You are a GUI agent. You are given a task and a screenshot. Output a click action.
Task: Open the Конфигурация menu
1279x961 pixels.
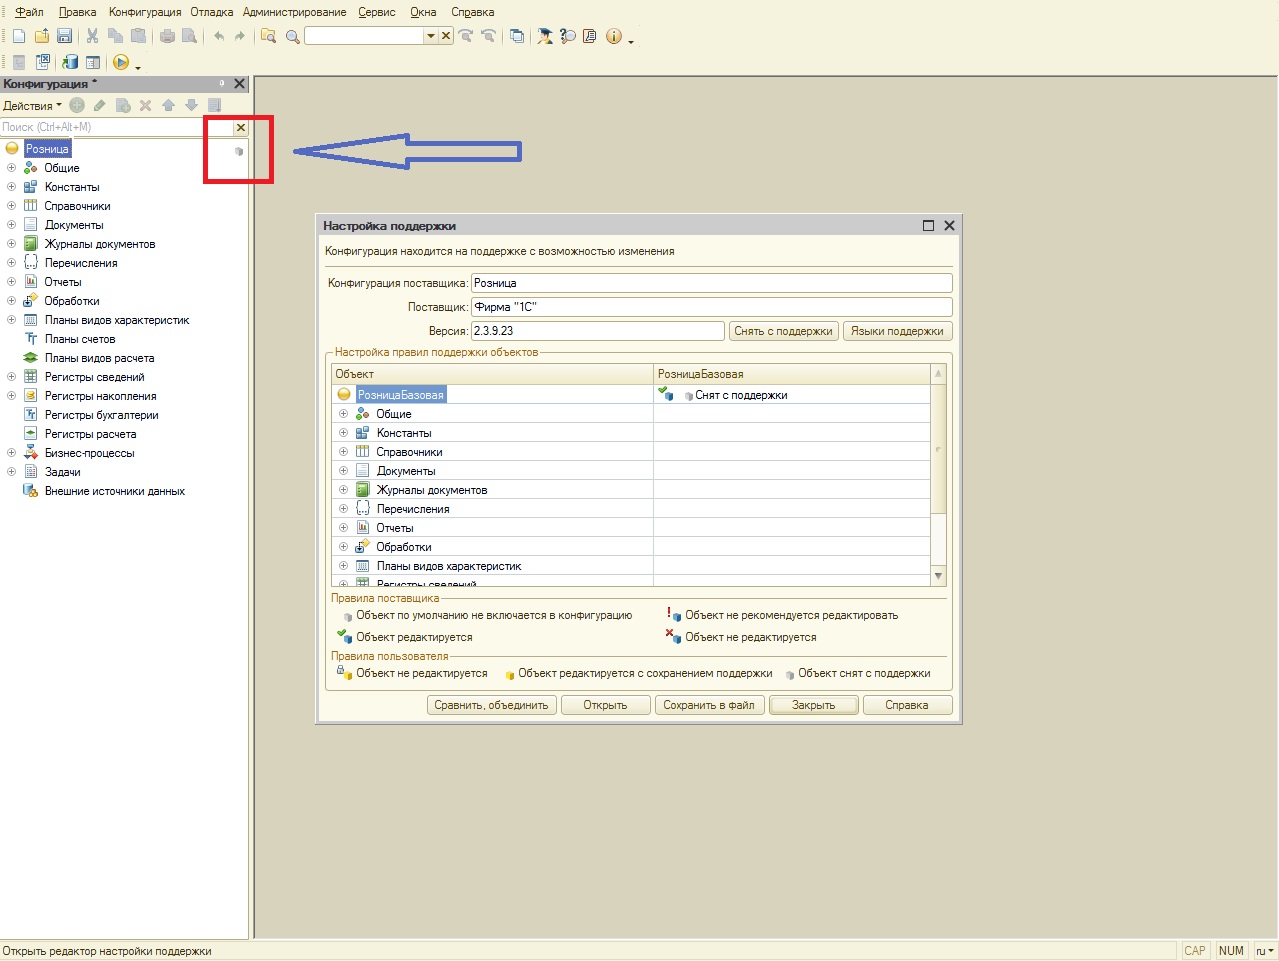click(145, 12)
